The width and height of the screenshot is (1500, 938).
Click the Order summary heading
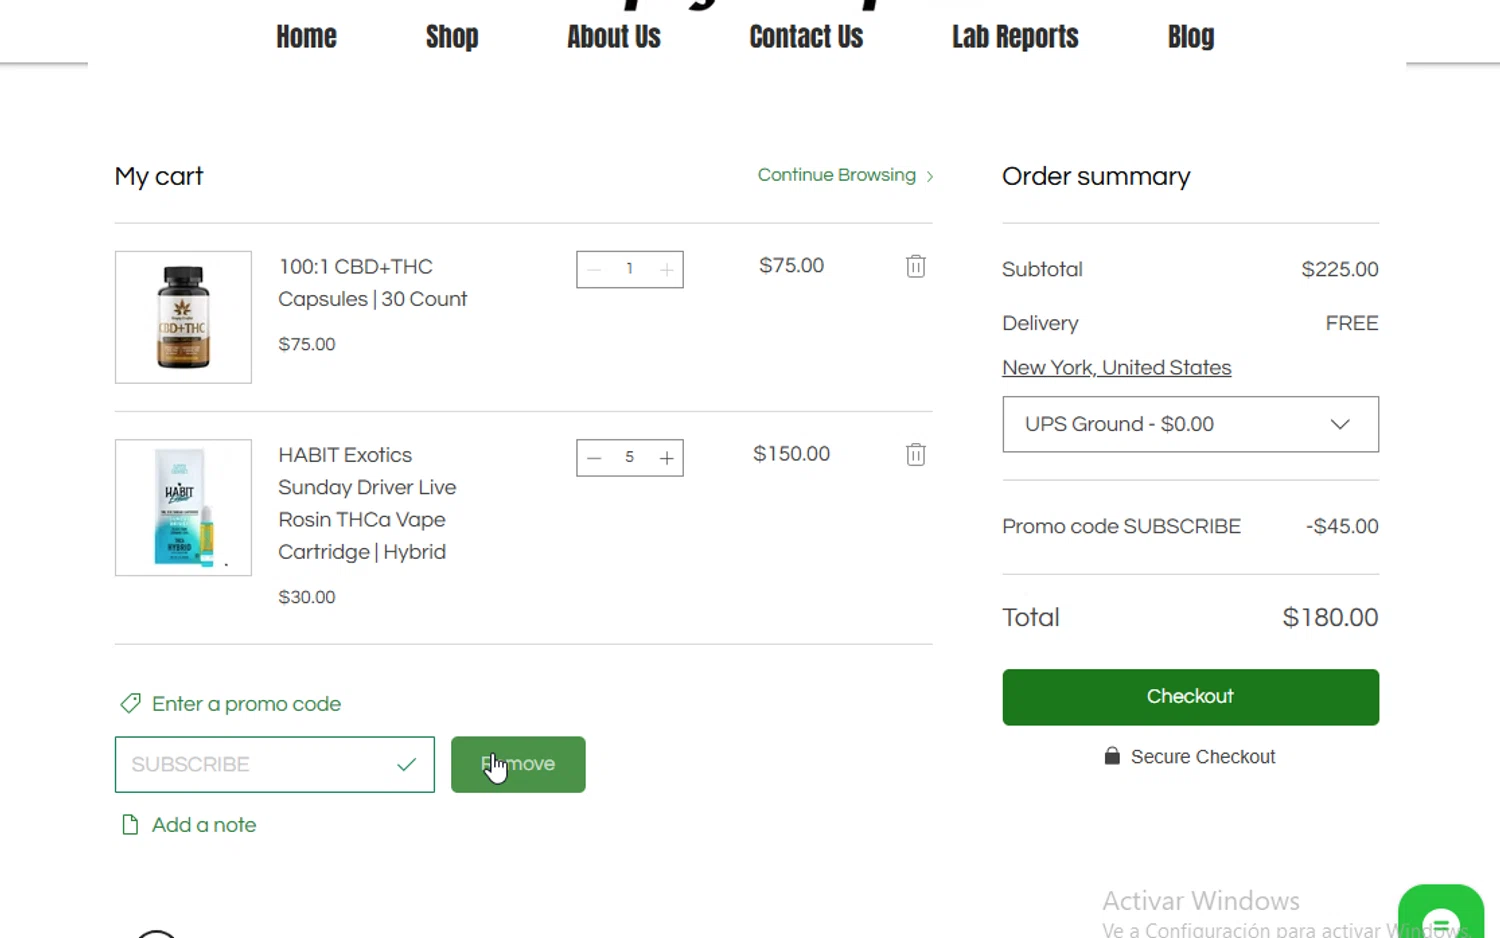[x=1096, y=177]
